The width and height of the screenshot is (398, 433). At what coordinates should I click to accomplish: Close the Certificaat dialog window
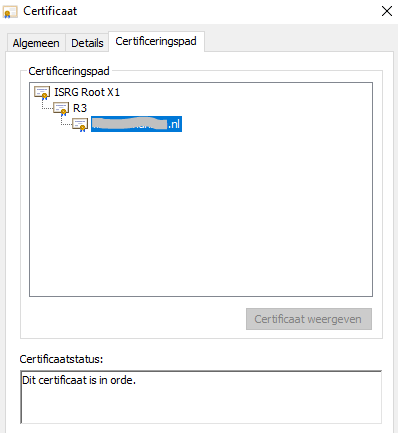click(x=387, y=11)
